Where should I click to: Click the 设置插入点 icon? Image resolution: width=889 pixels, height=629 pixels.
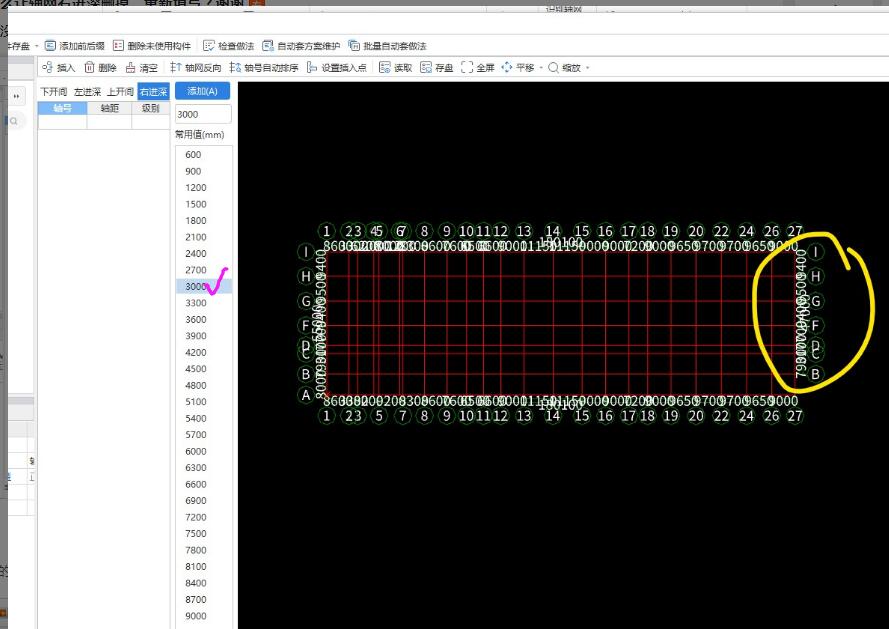[312, 67]
